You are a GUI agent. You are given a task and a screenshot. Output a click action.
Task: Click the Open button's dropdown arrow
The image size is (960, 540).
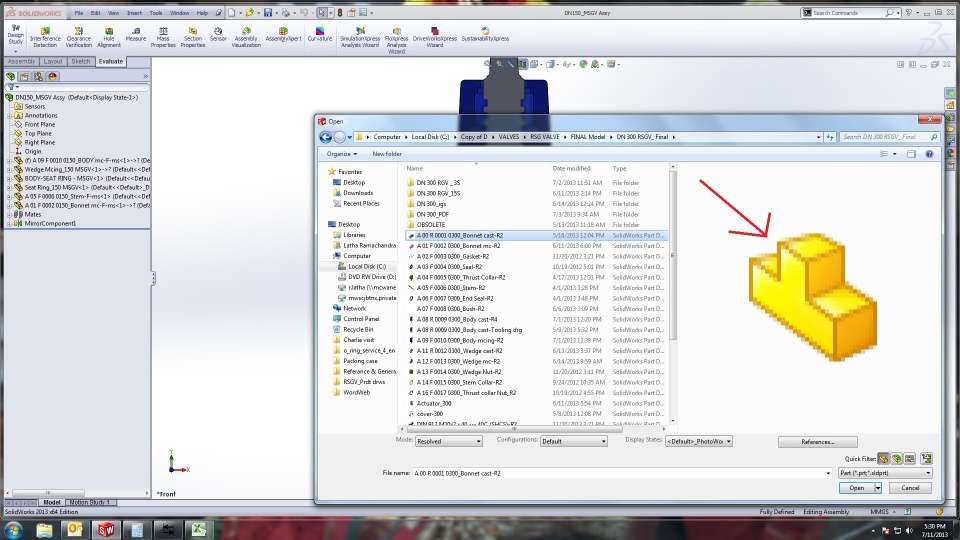click(878, 488)
